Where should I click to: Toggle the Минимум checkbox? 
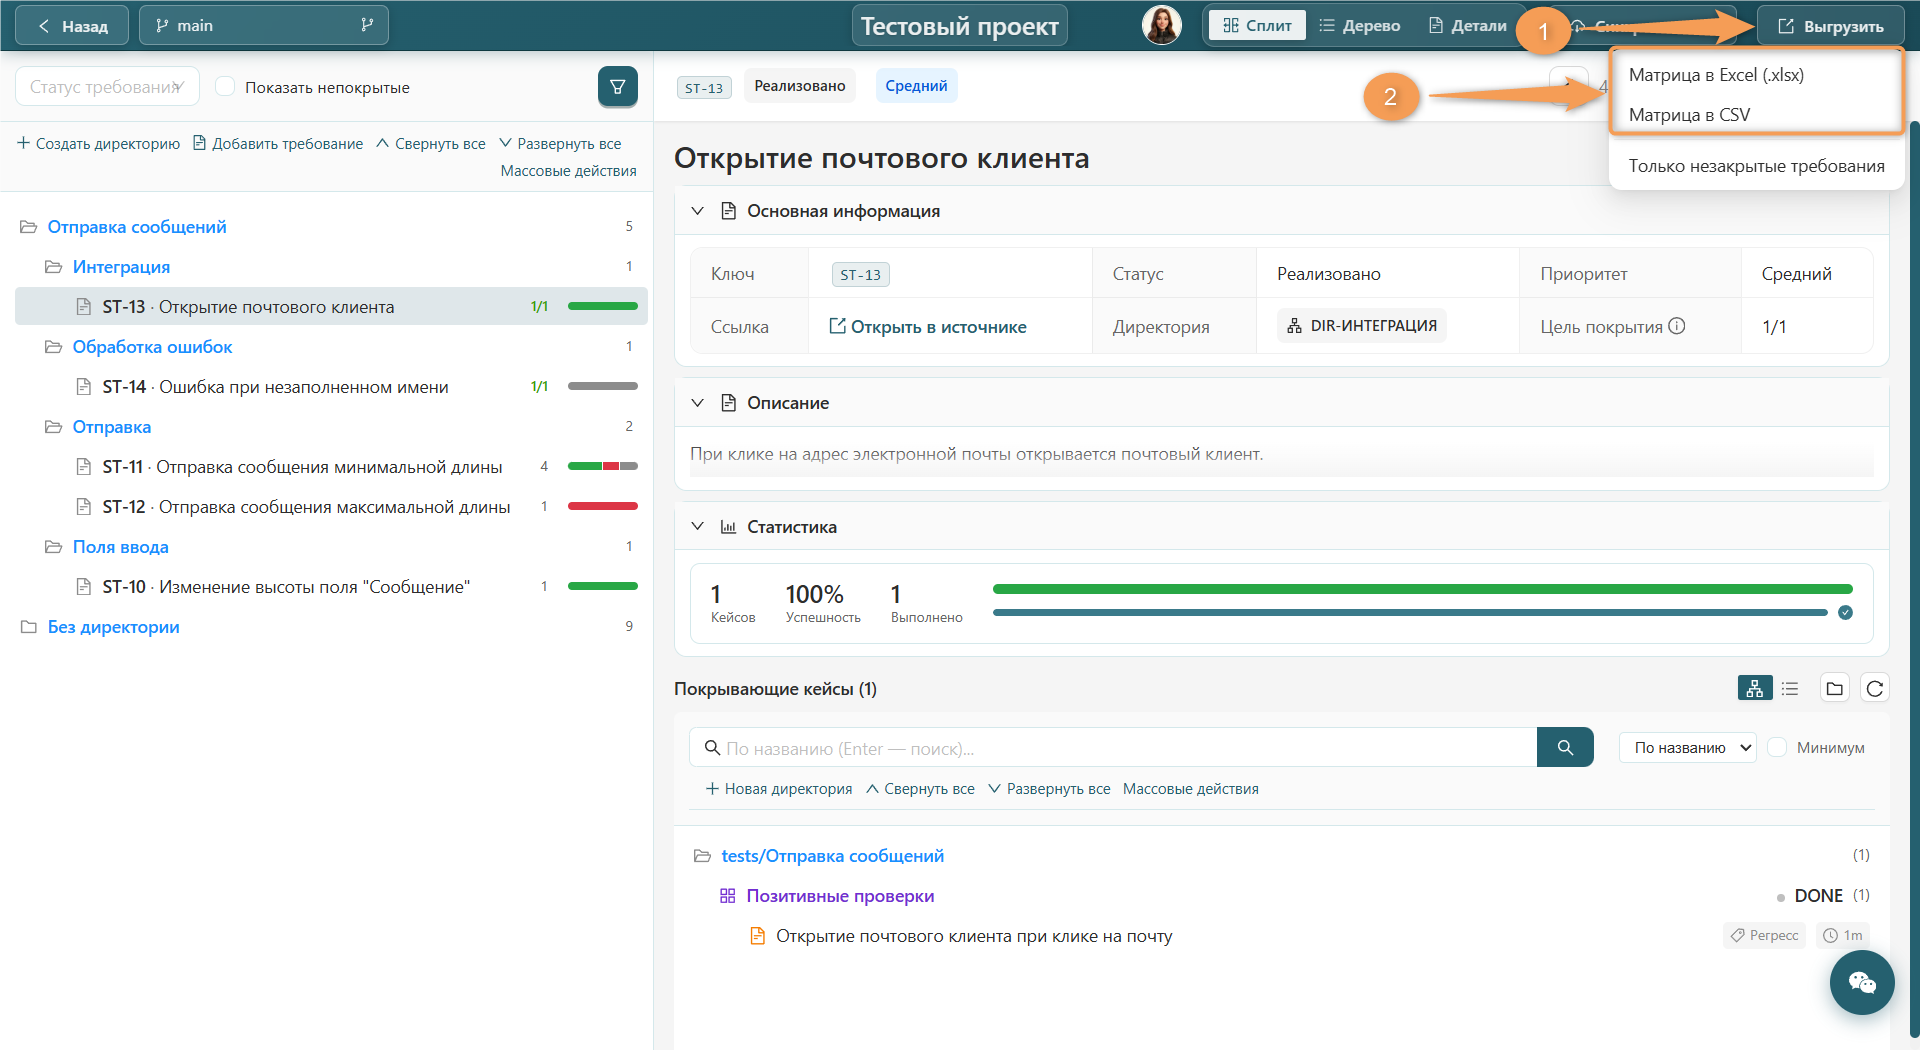[1778, 747]
